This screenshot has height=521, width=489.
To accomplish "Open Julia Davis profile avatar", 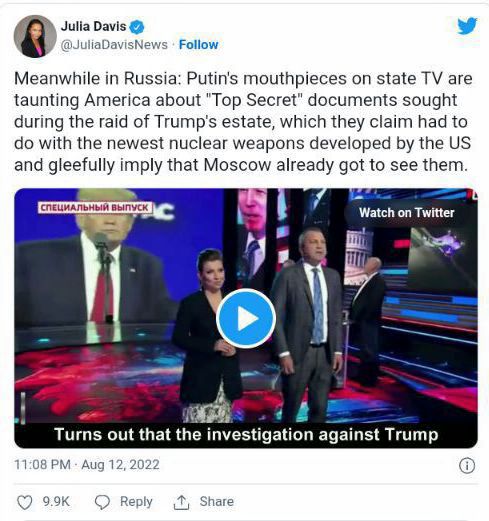I will pyautogui.click(x=35, y=36).
